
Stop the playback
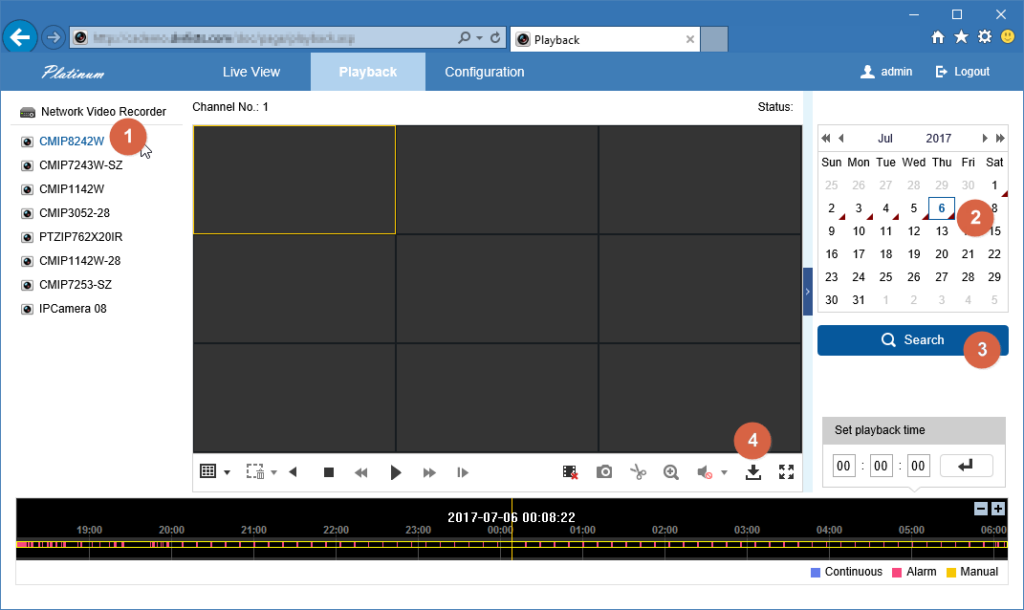pyautogui.click(x=328, y=472)
